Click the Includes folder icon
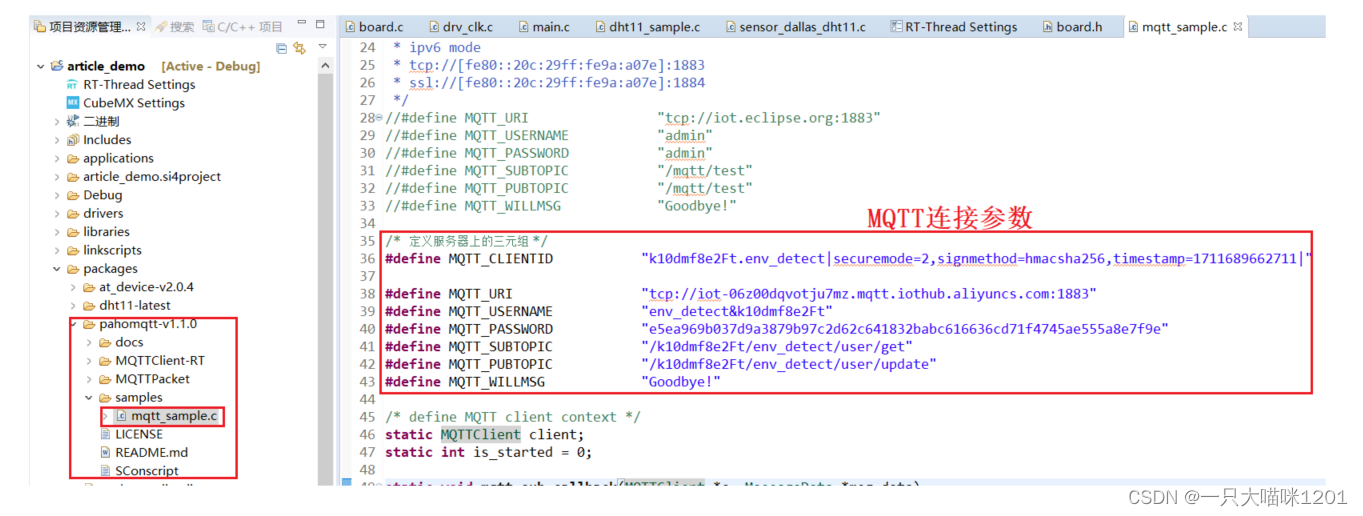Image resolution: width=1363 pixels, height=516 pixels. 73,140
